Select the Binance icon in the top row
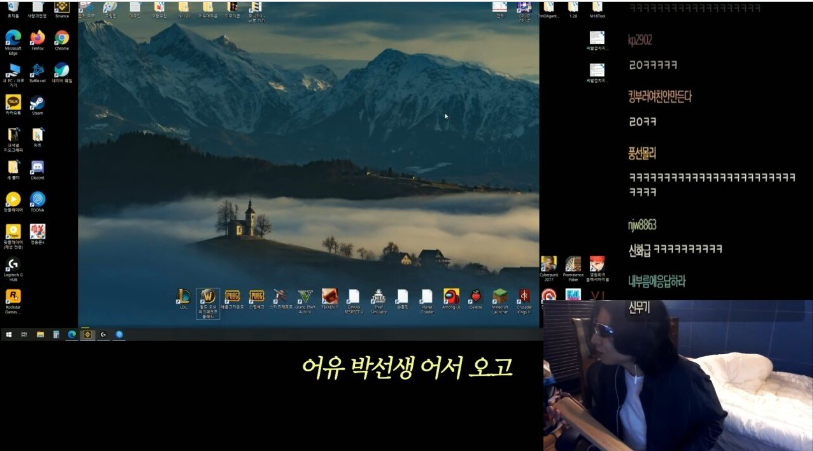813x451 pixels. pyautogui.click(x=62, y=9)
